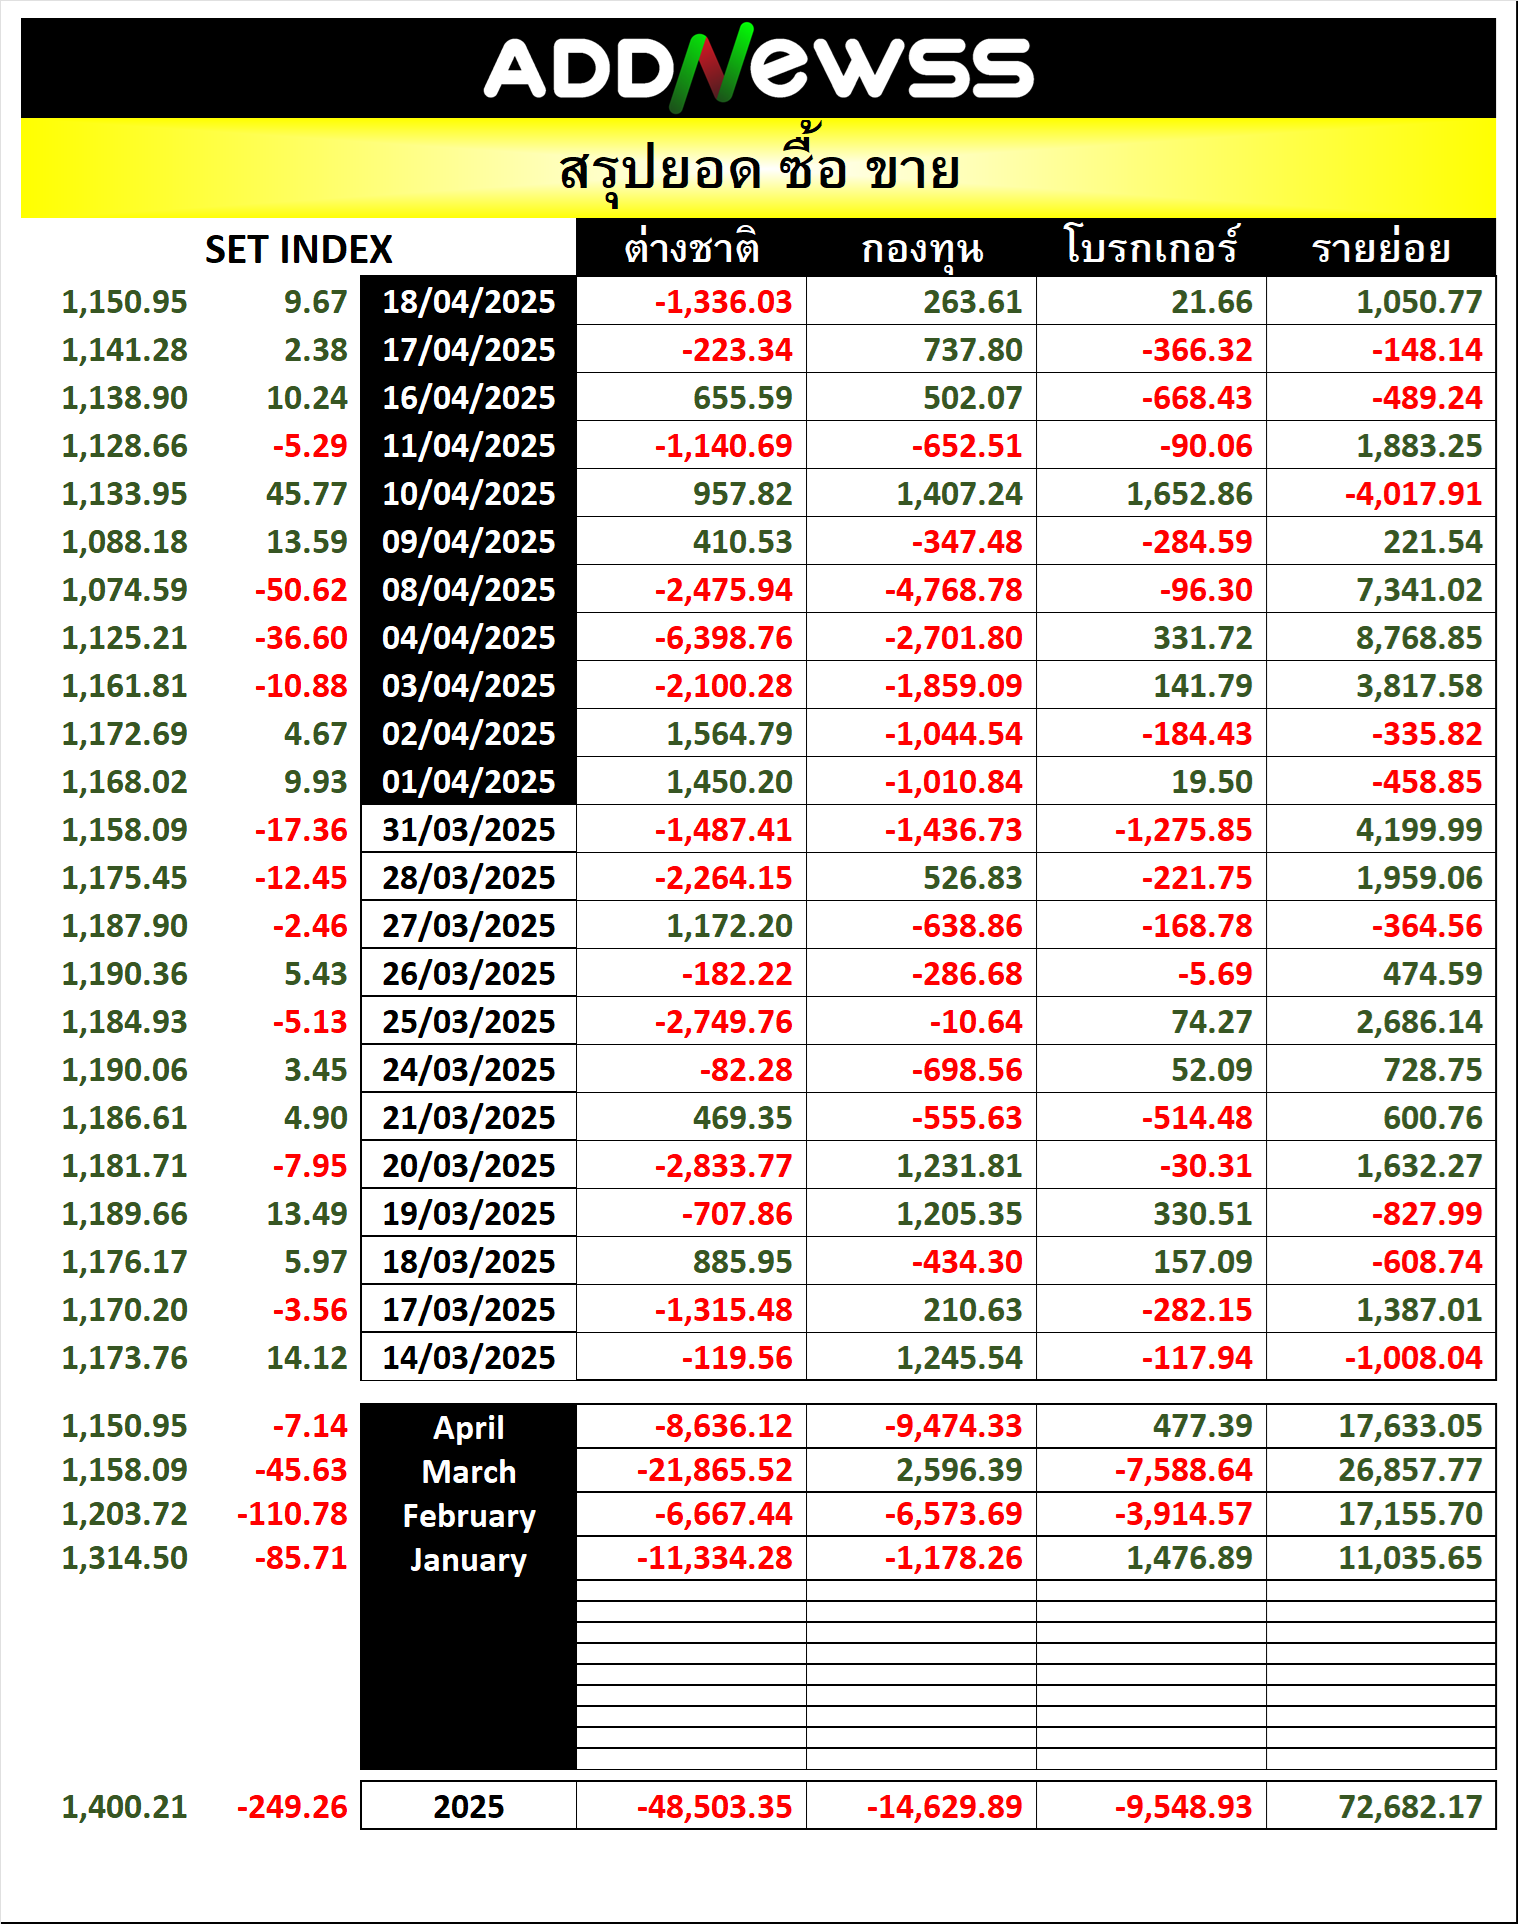Select the รายย่อย column header
Image resolution: width=1518 pixels, height=1924 pixels.
pos(1381,248)
